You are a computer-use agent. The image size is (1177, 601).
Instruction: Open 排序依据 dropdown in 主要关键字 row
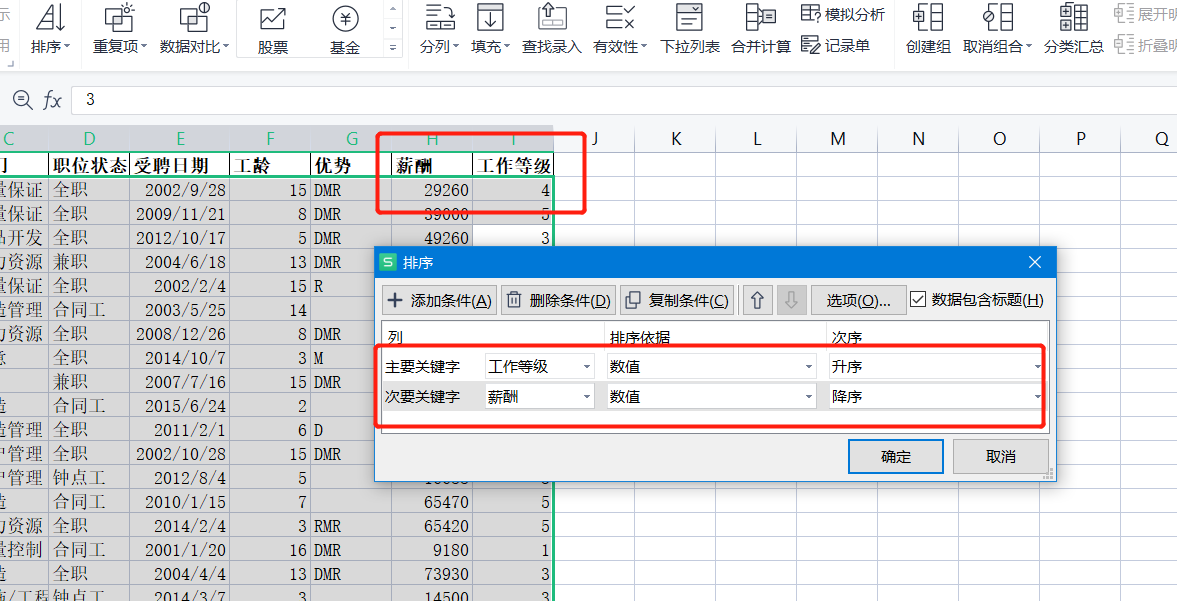pyautogui.click(x=712, y=367)
